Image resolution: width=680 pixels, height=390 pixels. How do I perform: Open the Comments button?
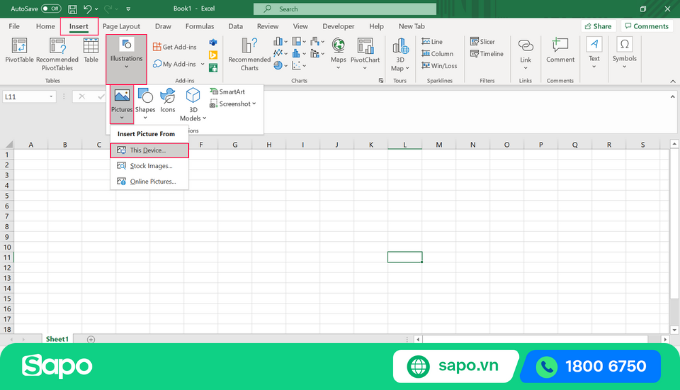[x=647, y=26]
